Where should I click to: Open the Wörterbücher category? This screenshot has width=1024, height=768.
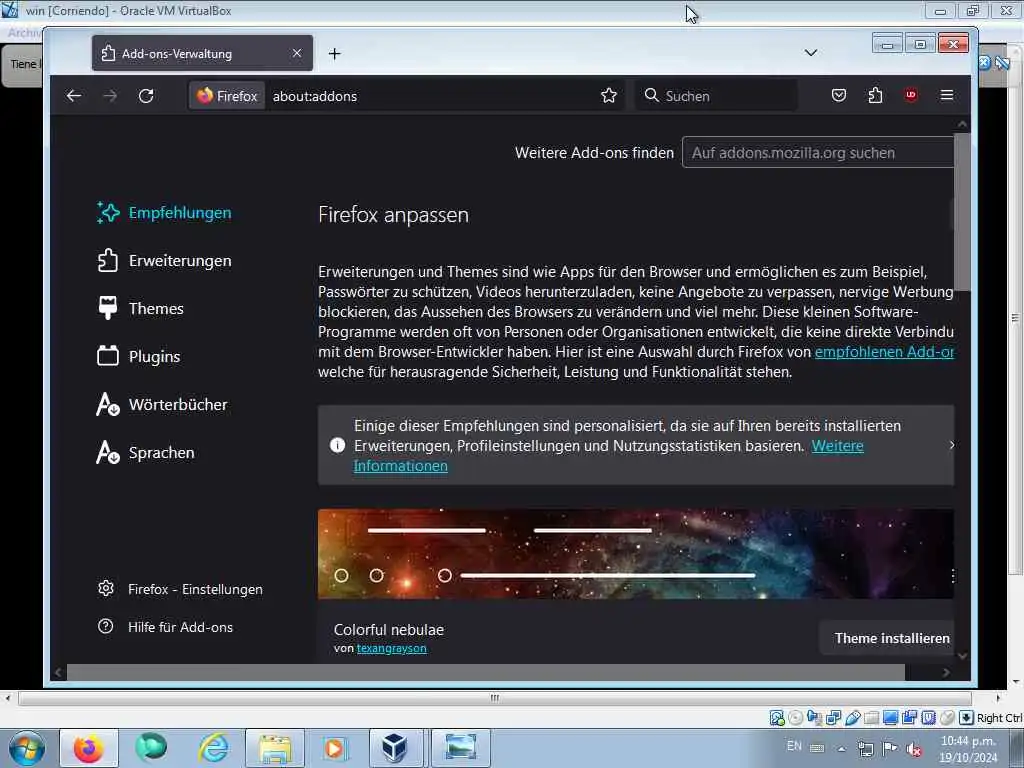(x=162, y=404)
